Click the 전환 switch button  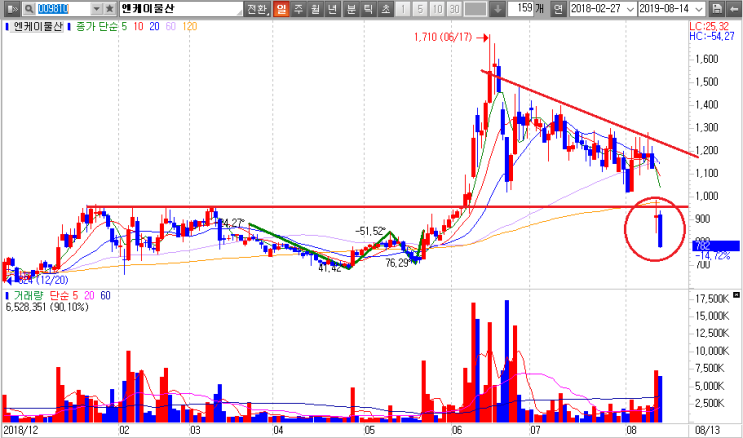[x=258, y=9]
